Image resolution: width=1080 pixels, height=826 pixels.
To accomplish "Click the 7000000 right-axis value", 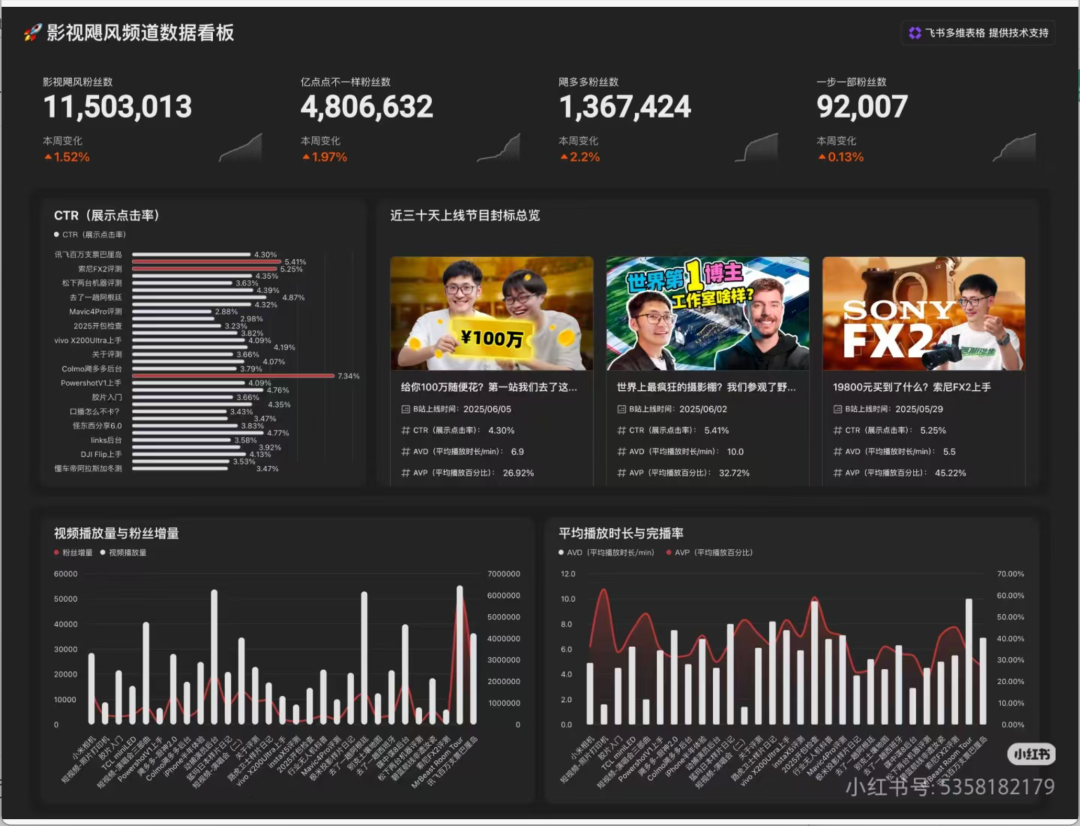I will click(x=503, y=574).
